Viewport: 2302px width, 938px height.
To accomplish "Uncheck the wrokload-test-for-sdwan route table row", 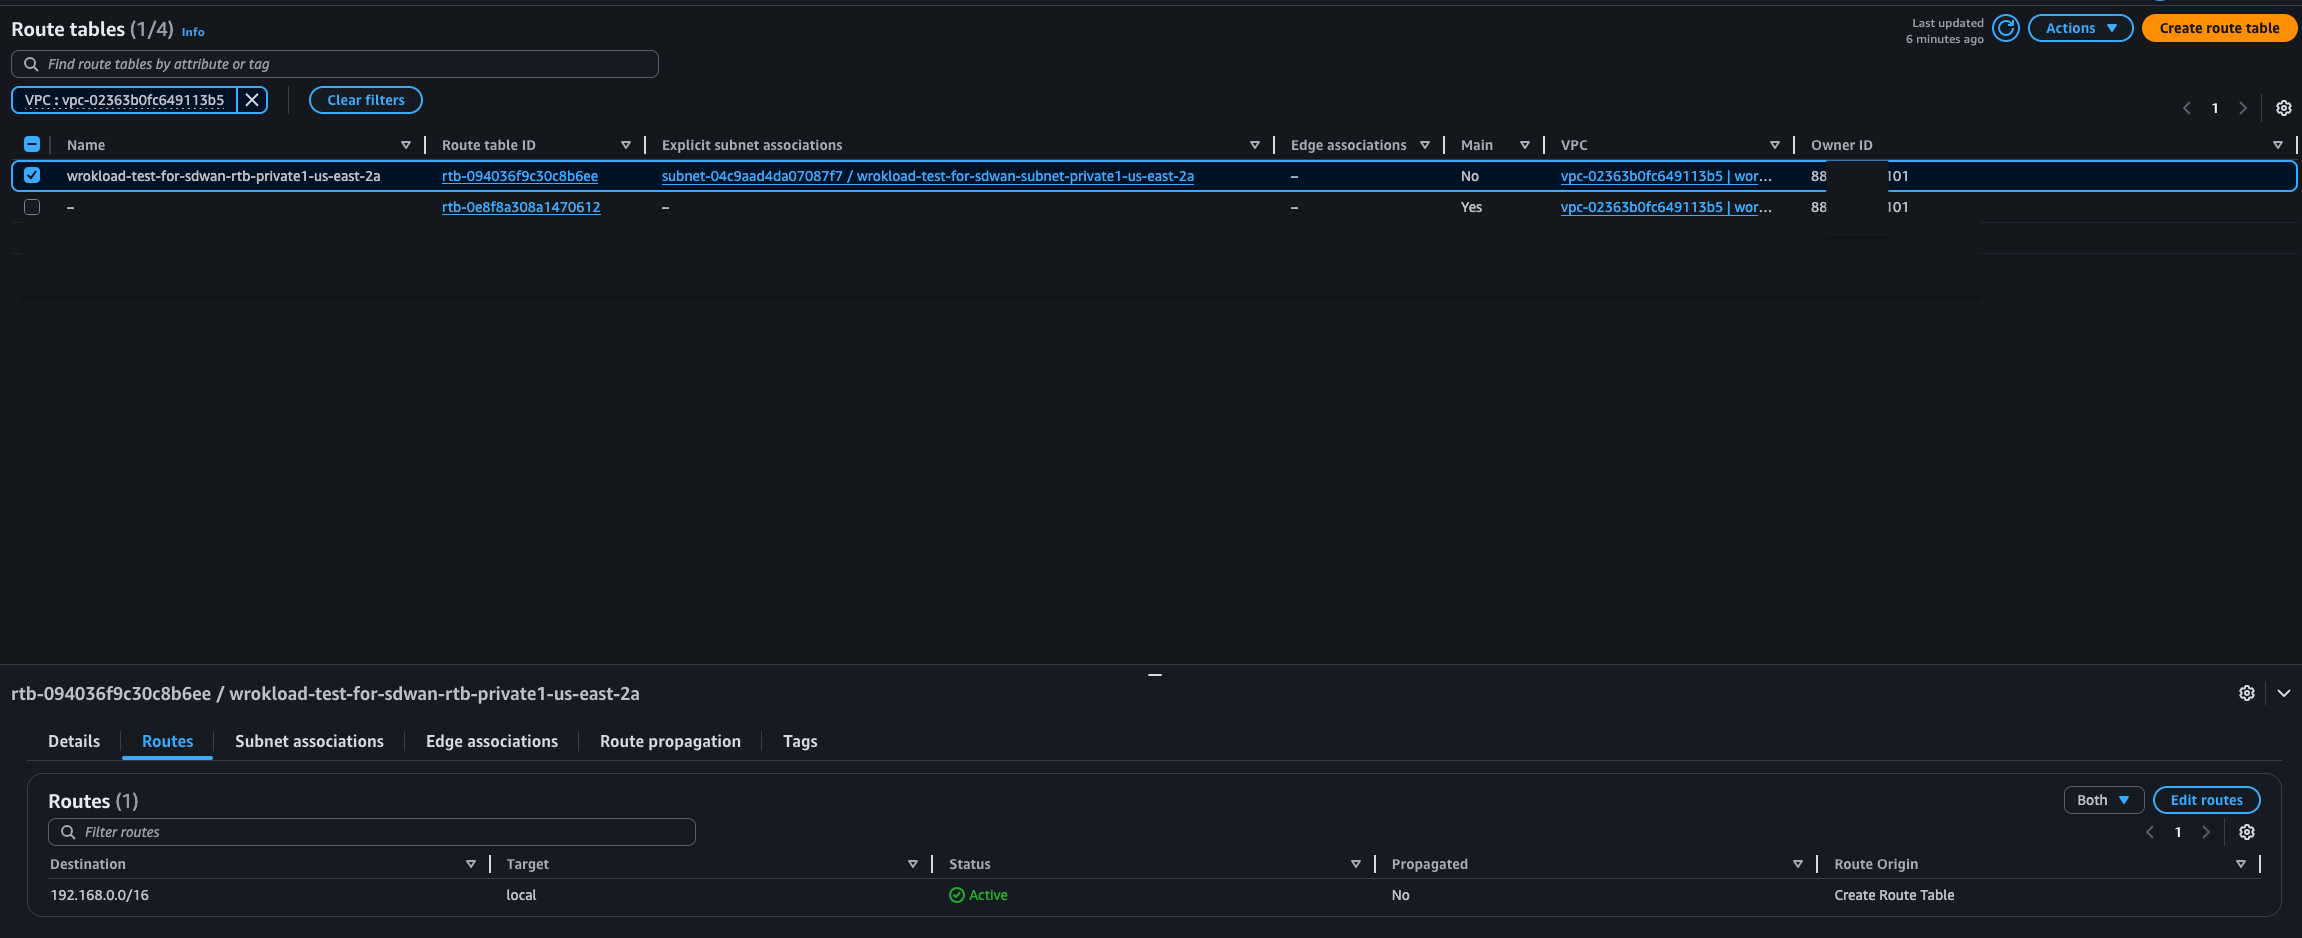I will 32,176.
